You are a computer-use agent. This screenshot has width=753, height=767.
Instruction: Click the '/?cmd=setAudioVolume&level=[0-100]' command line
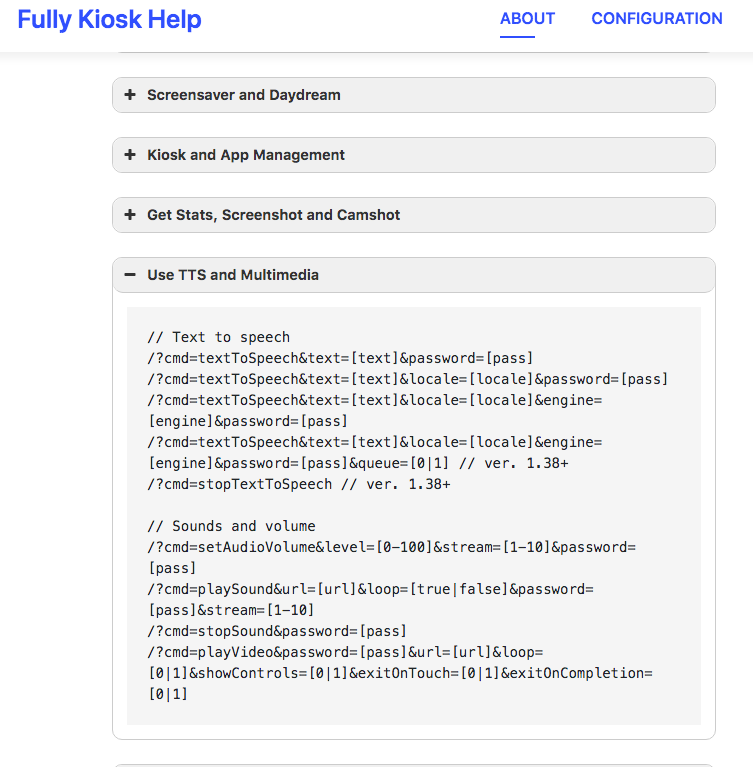click(391, 547)
